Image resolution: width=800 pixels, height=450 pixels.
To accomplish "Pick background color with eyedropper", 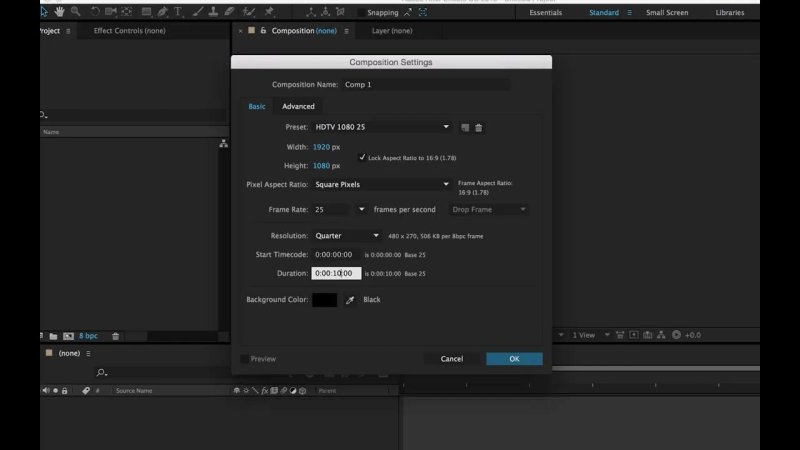I will point(350,300).
